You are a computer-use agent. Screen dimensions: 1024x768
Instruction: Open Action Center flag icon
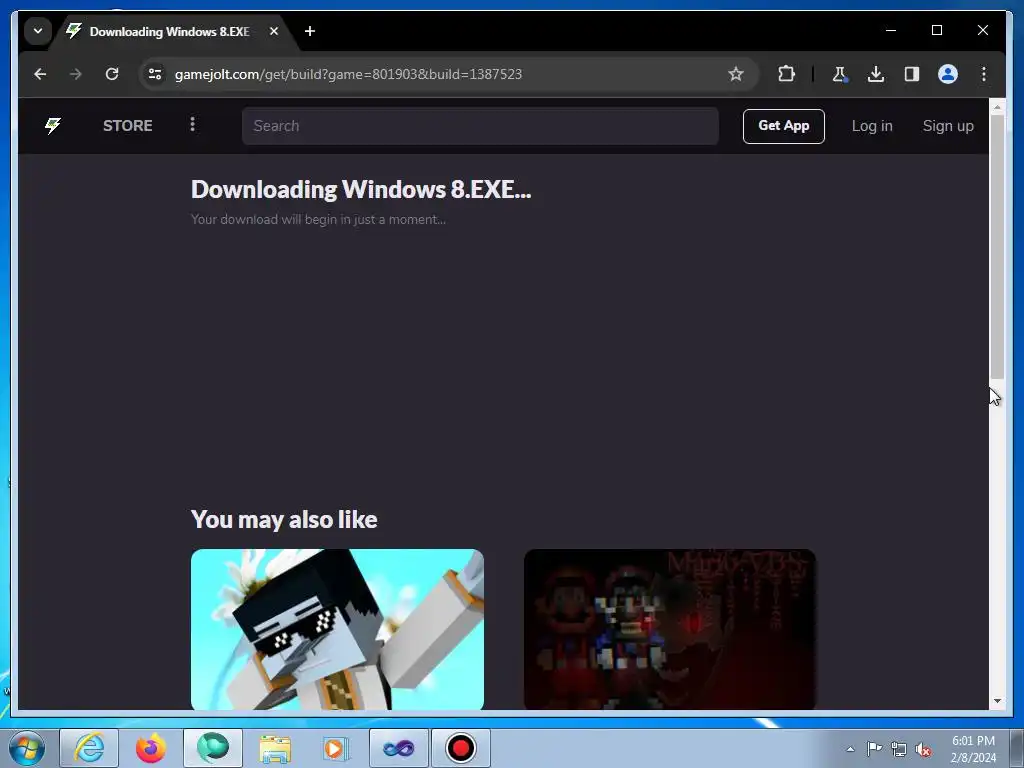(x=874, y=749)
